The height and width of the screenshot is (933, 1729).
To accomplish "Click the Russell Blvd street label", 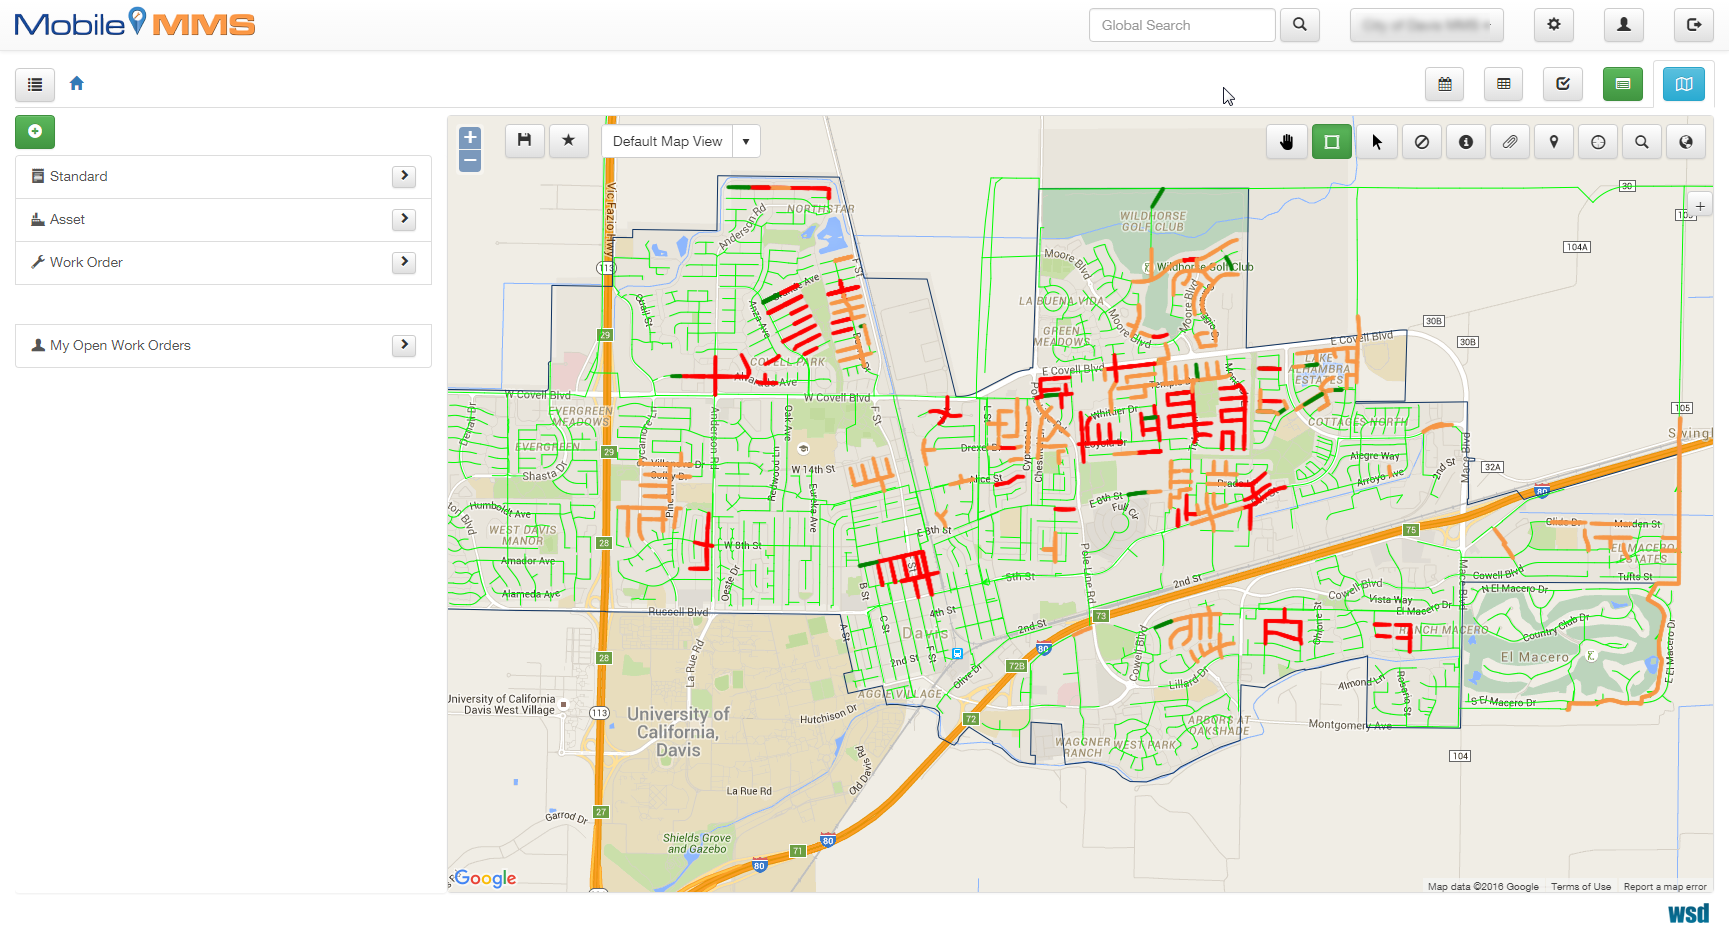I will (678, 612).
